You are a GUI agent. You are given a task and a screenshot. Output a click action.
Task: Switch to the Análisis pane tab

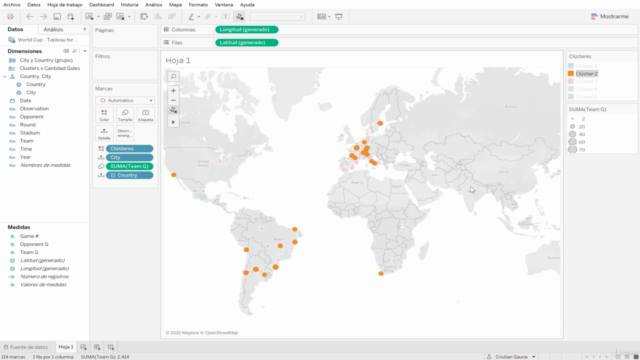tap(53, 29)
